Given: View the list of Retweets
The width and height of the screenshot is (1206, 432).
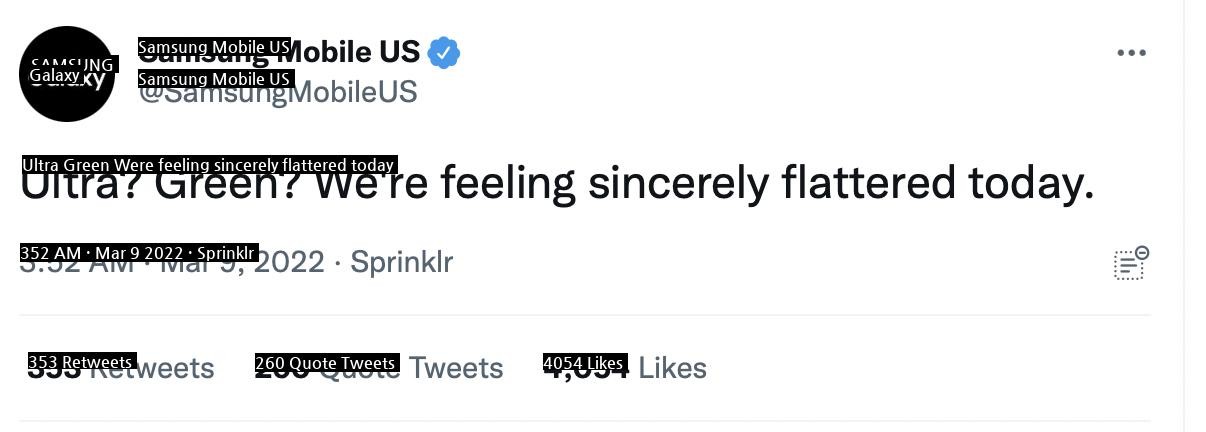Looking at the screenshot, I should pos(121,368).
